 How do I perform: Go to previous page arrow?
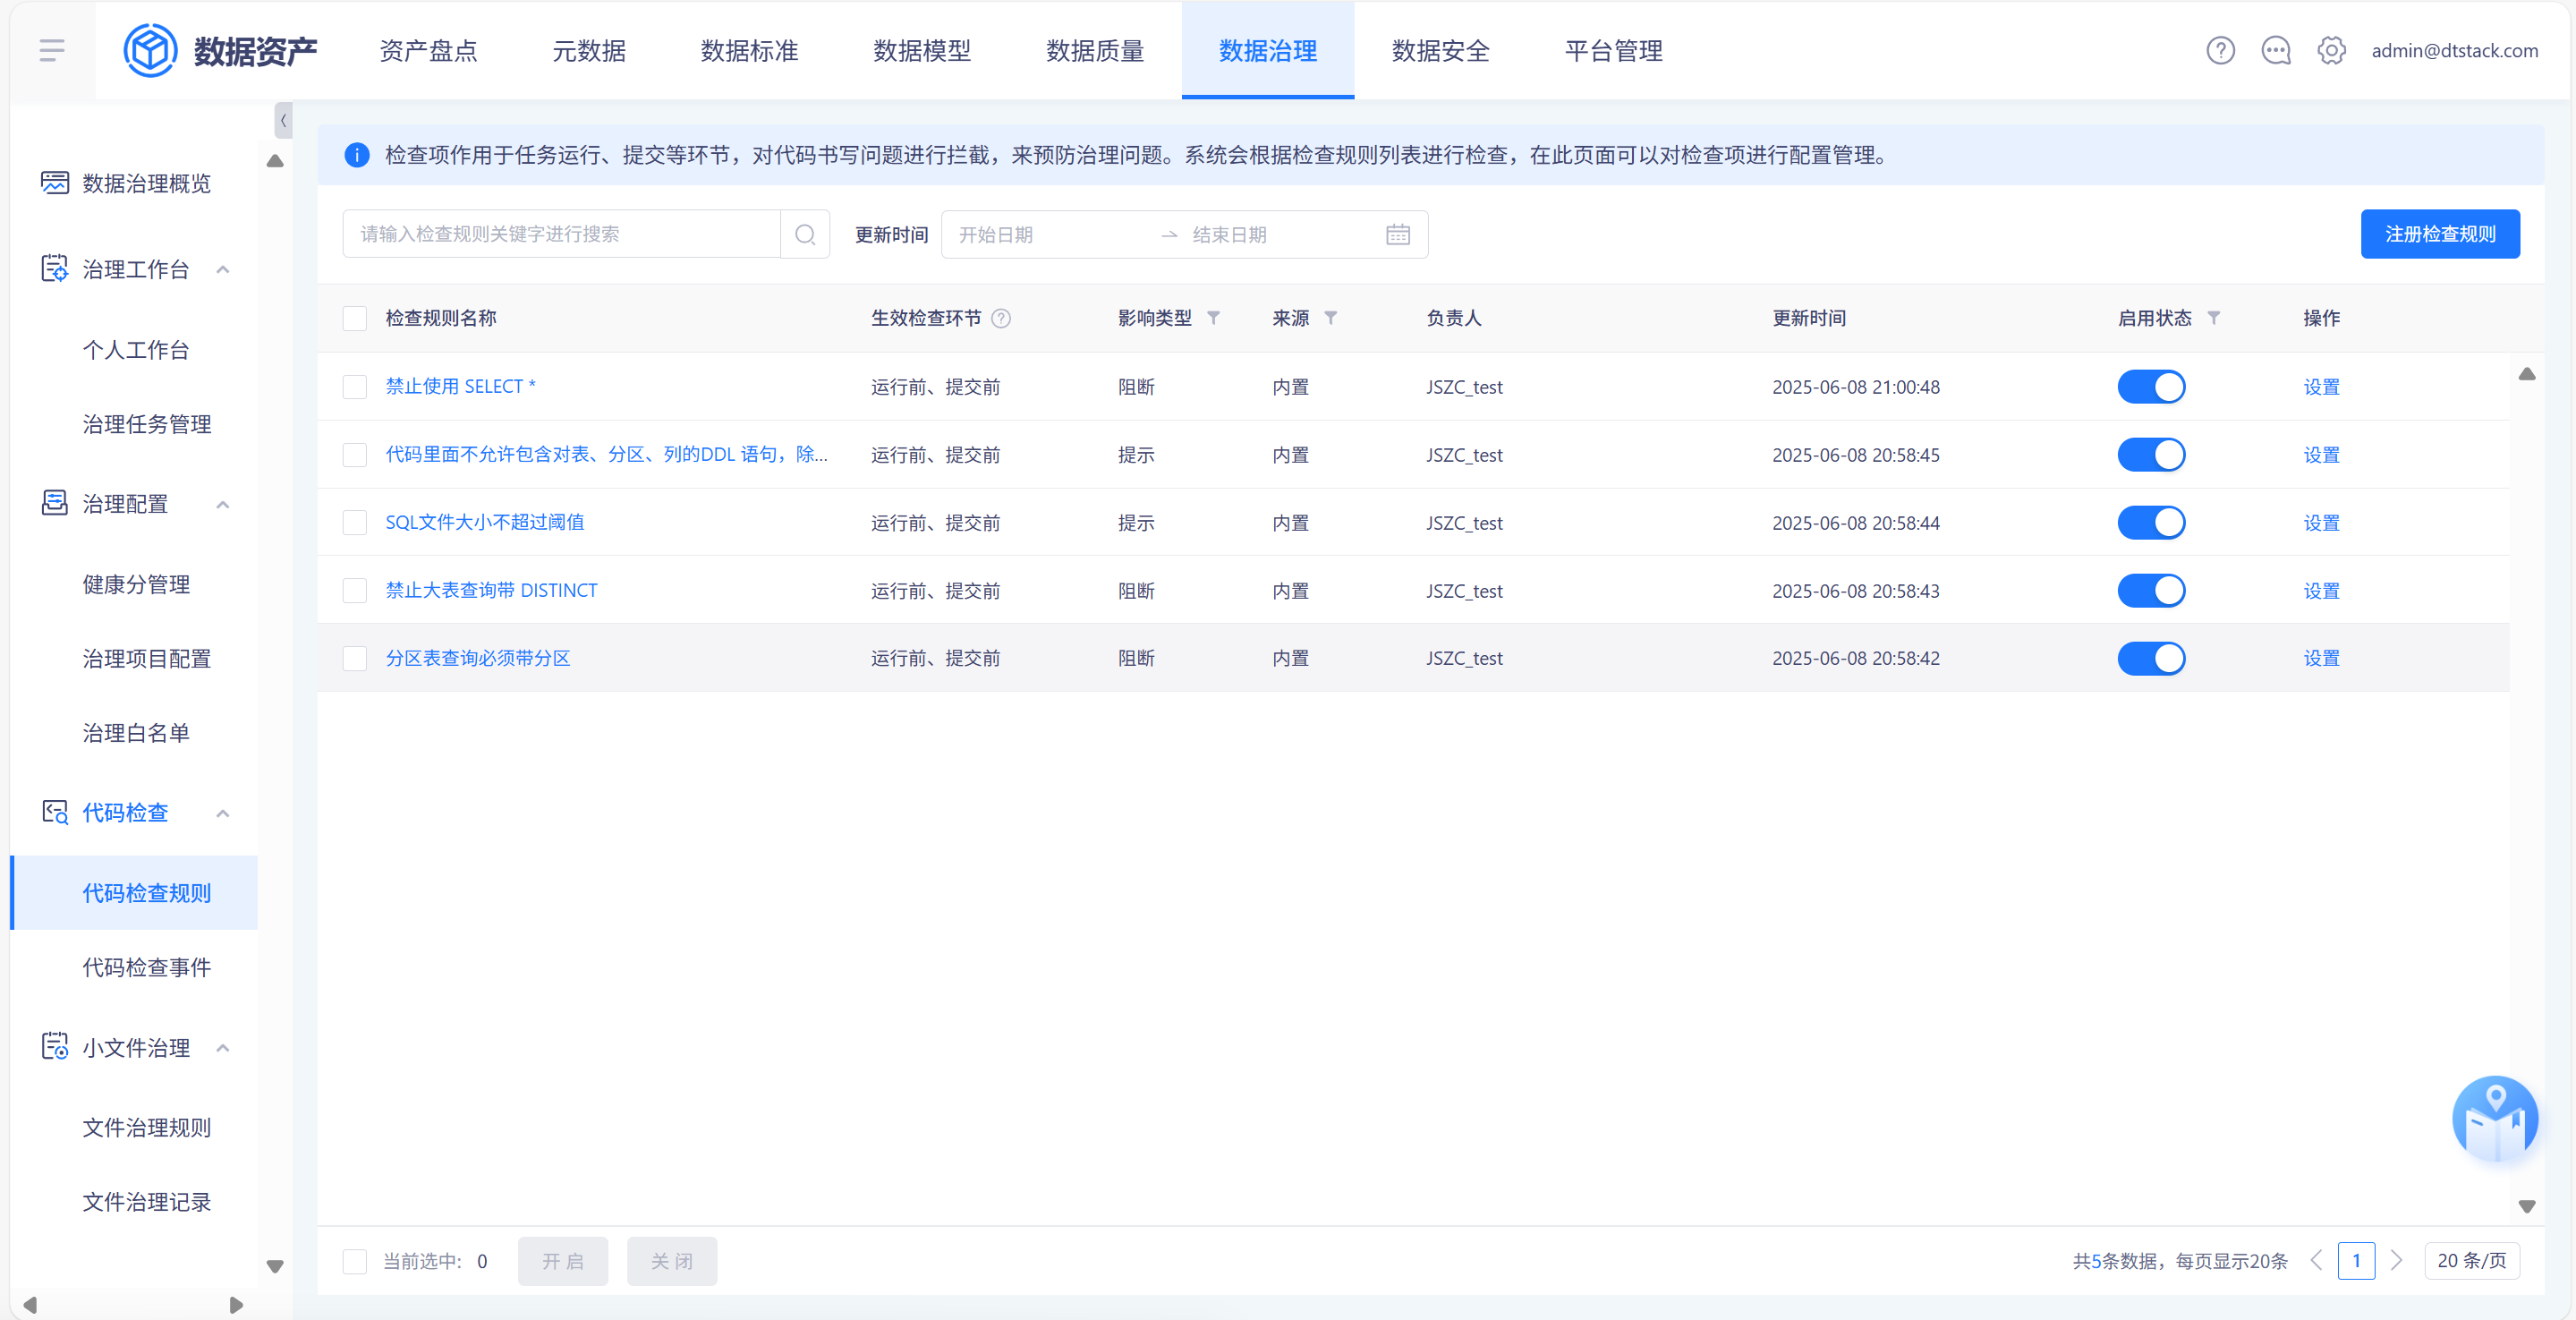[x=2316, y=1260]
